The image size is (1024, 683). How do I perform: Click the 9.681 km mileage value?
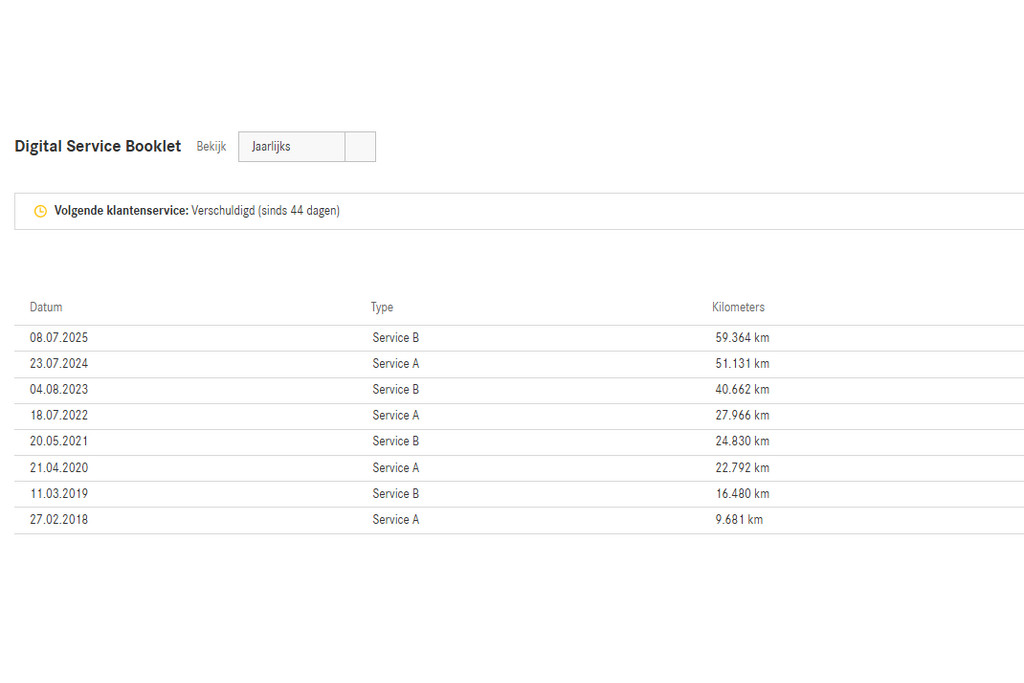point(739,520)
